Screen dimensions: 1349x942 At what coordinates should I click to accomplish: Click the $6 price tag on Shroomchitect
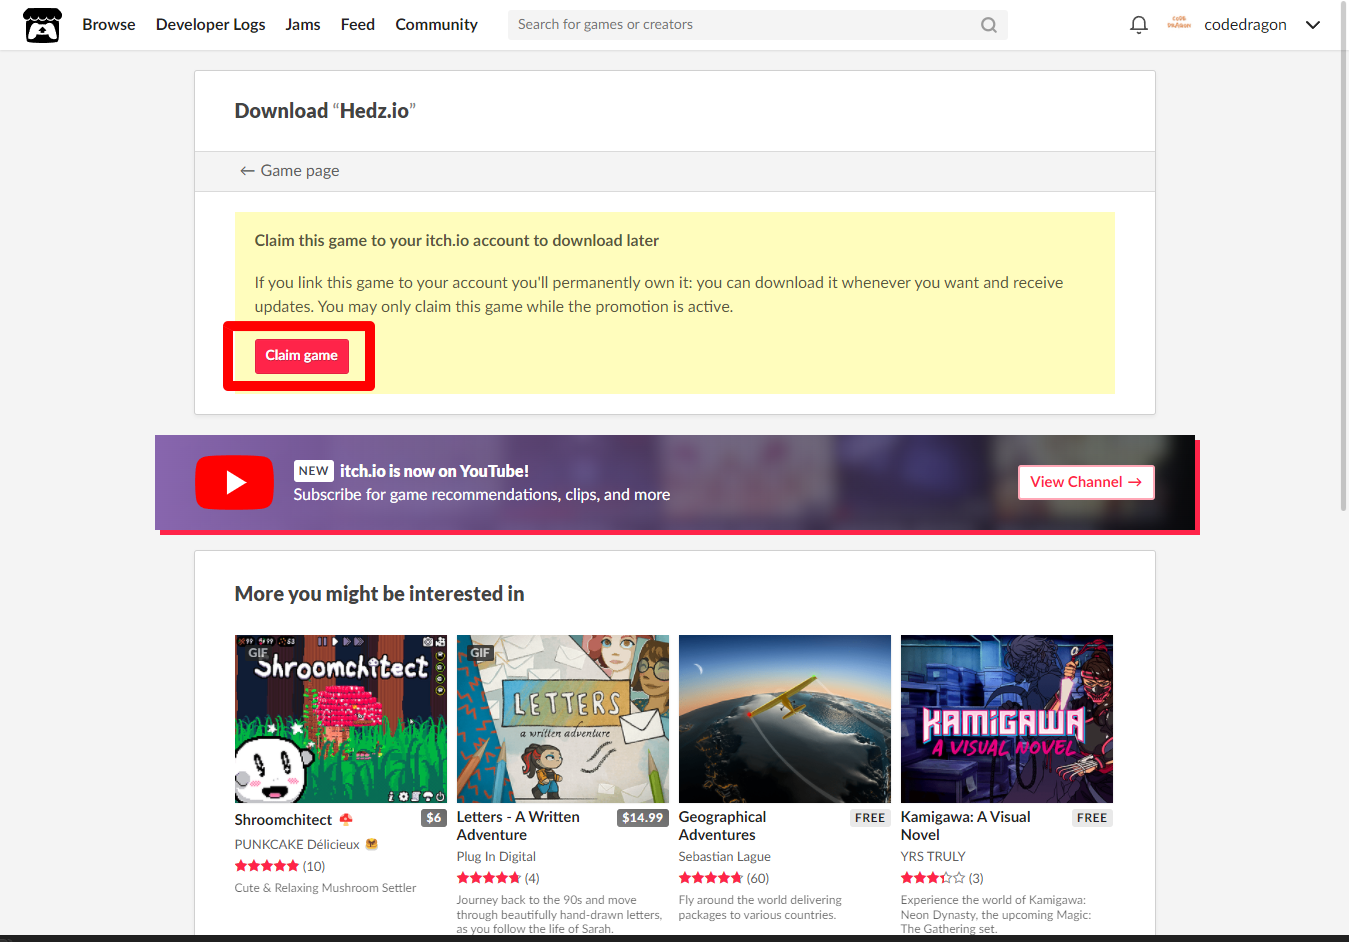tap(434, 818)
